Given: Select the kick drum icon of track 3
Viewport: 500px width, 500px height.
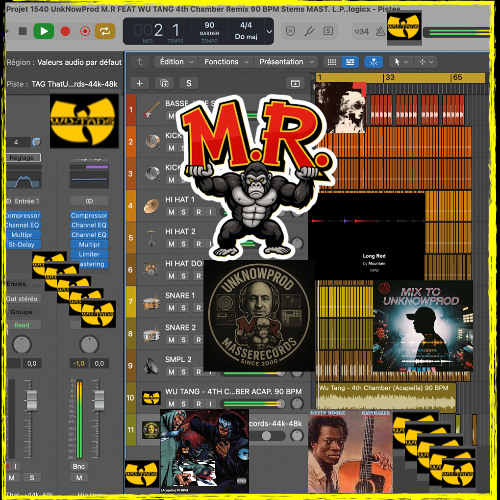Looking at the screenshot, I should (x=152, y=173).
